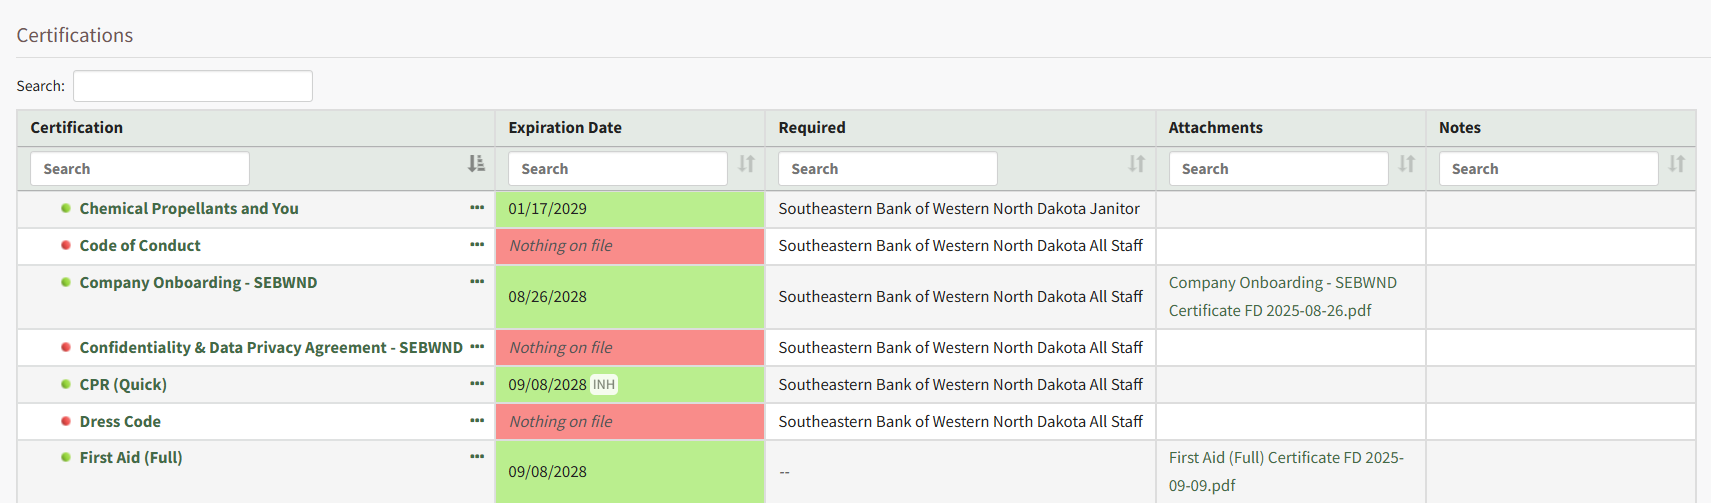Focus the Required column search box

[887, 169]
